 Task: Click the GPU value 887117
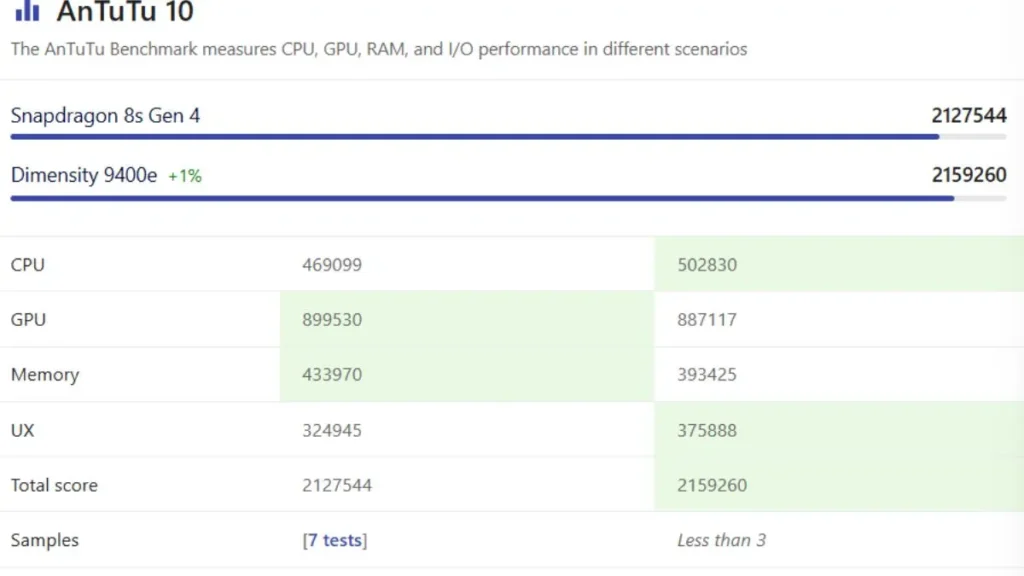[x=707, y=319]
